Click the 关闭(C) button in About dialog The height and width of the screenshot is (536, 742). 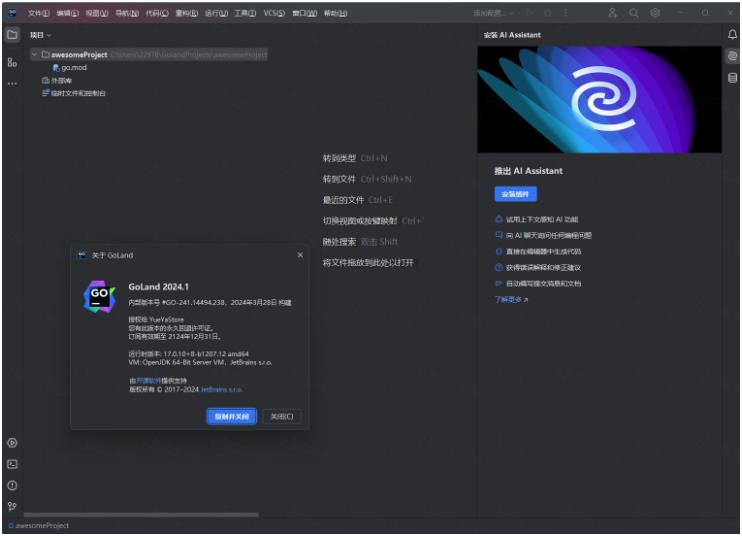282,416
